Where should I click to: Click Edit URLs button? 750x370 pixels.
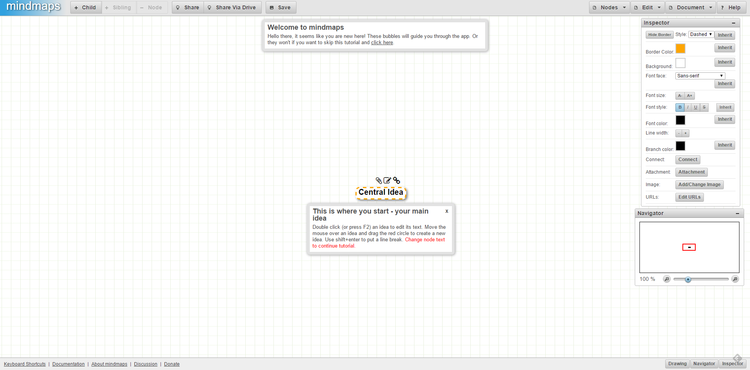click(689, 197)
